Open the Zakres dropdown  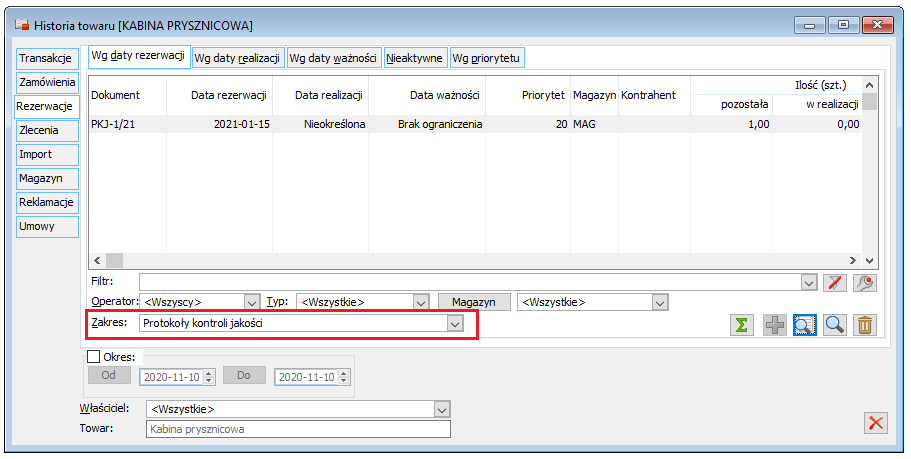point(455,324)
